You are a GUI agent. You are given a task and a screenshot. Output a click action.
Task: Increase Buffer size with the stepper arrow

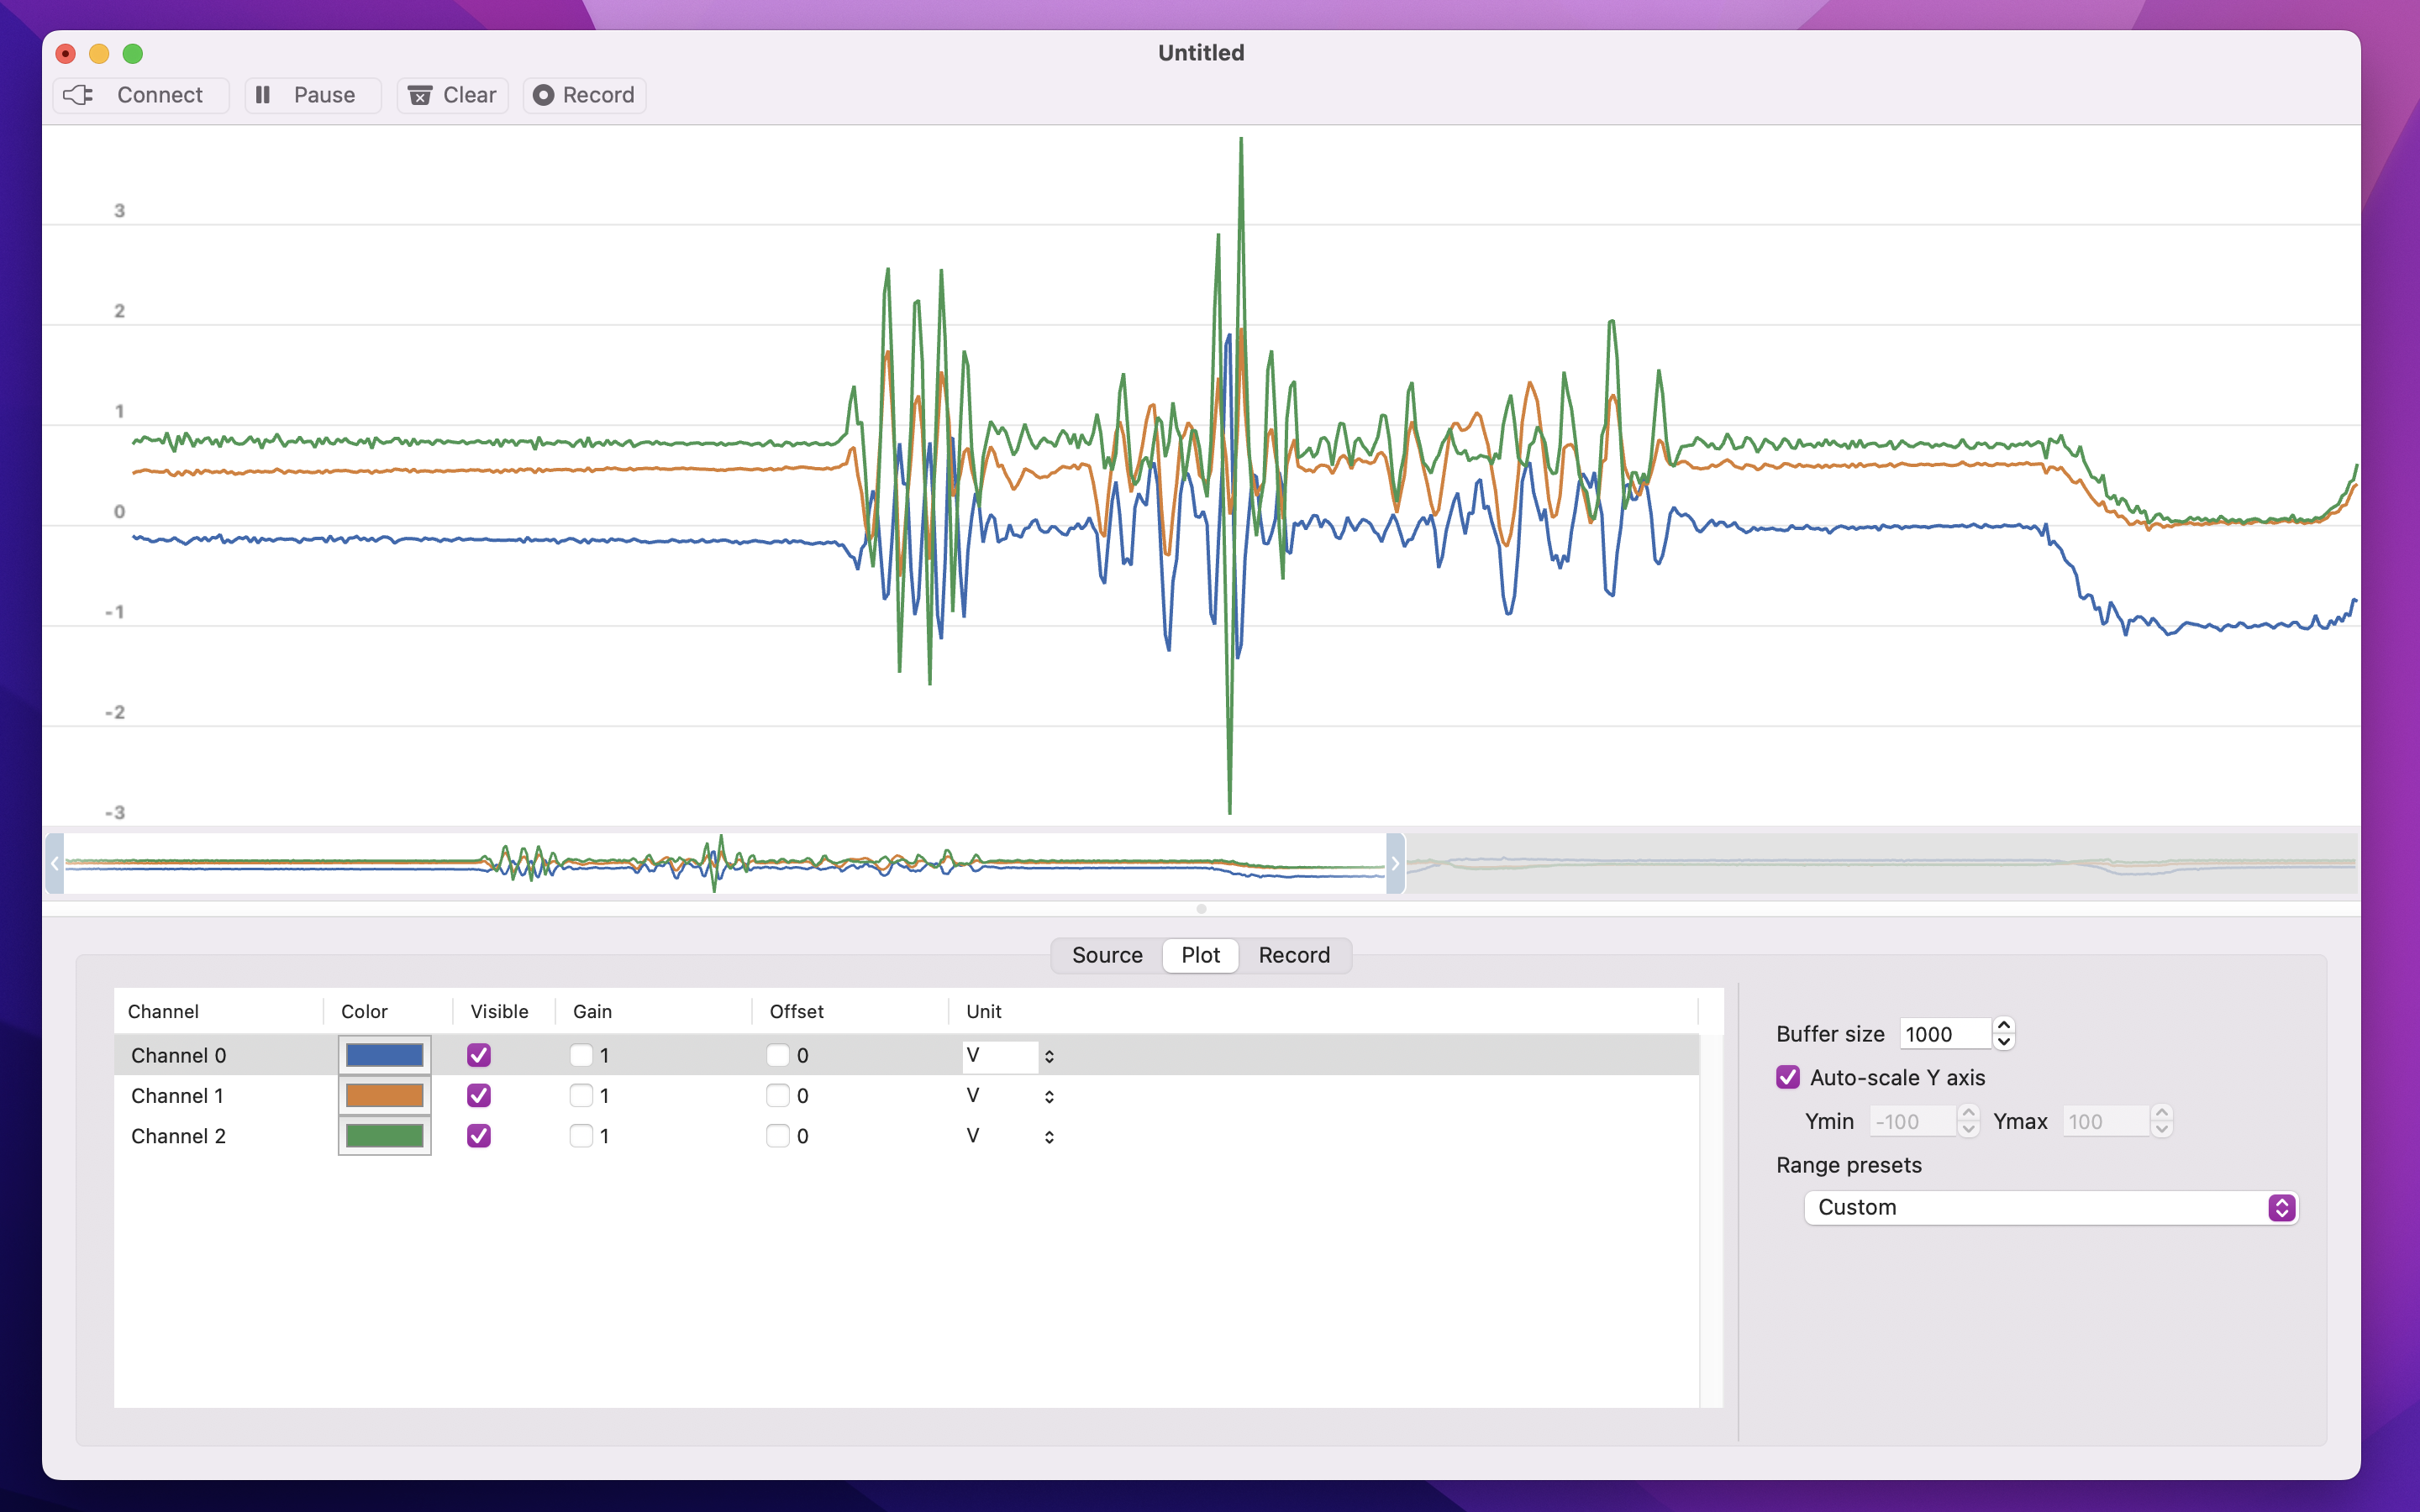click(x=2004, y=1026)
